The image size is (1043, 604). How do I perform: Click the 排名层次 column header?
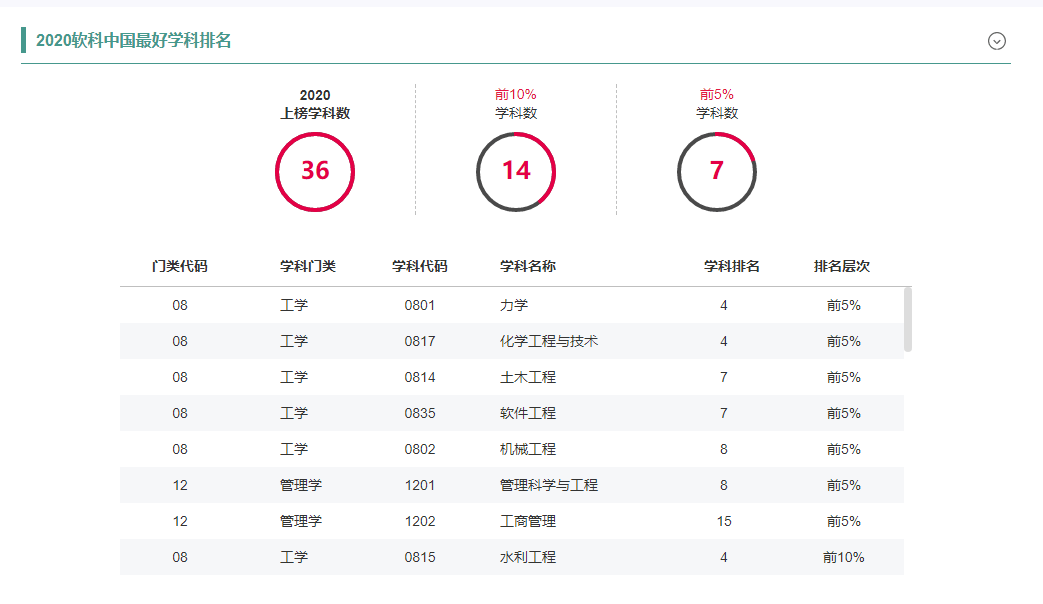tap(842, 267)
